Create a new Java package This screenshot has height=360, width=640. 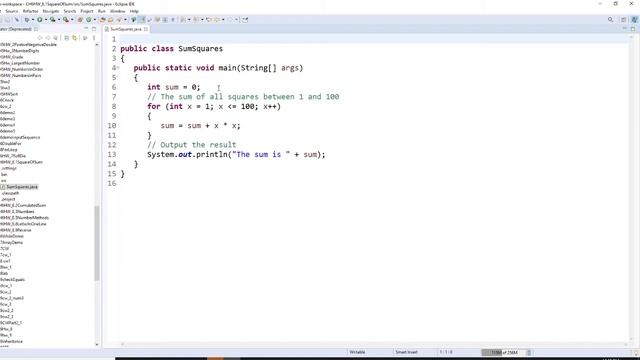tap(80, 20)
